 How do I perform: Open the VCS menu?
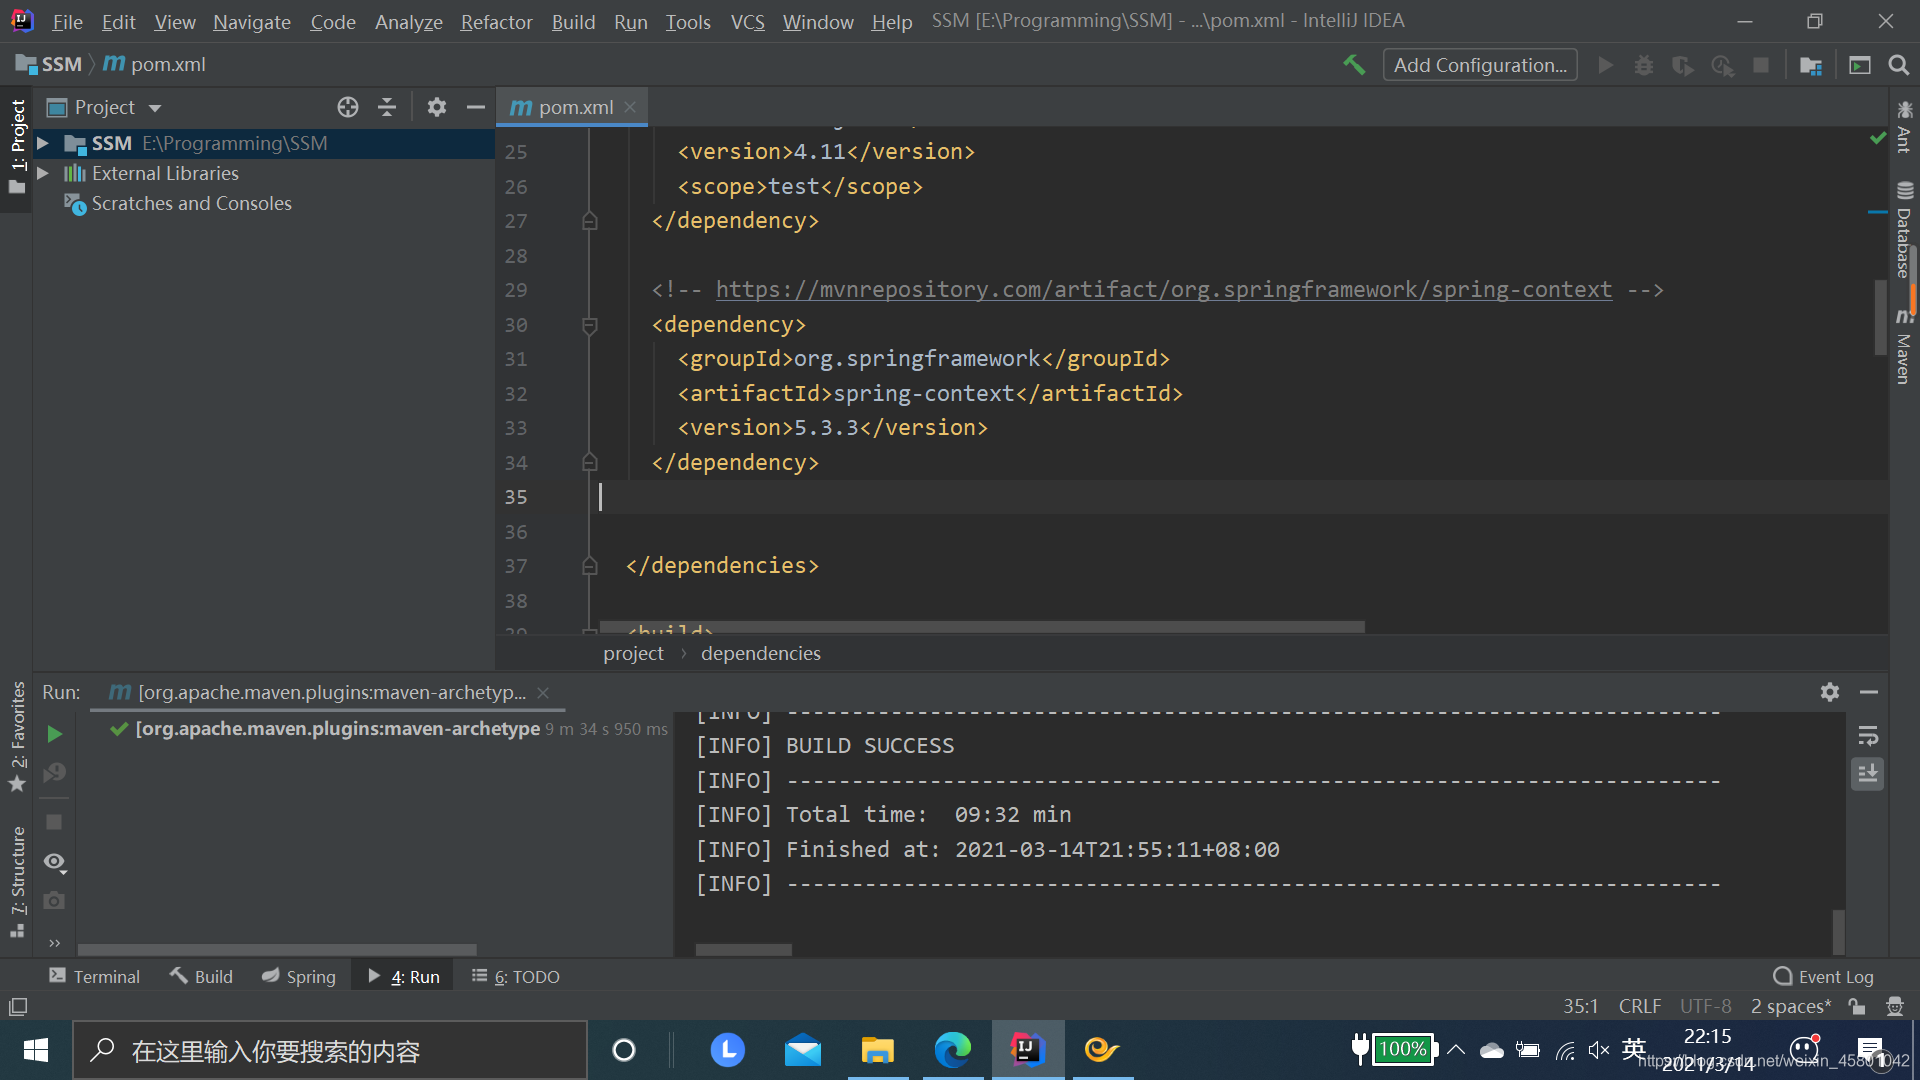coord(747,22)
